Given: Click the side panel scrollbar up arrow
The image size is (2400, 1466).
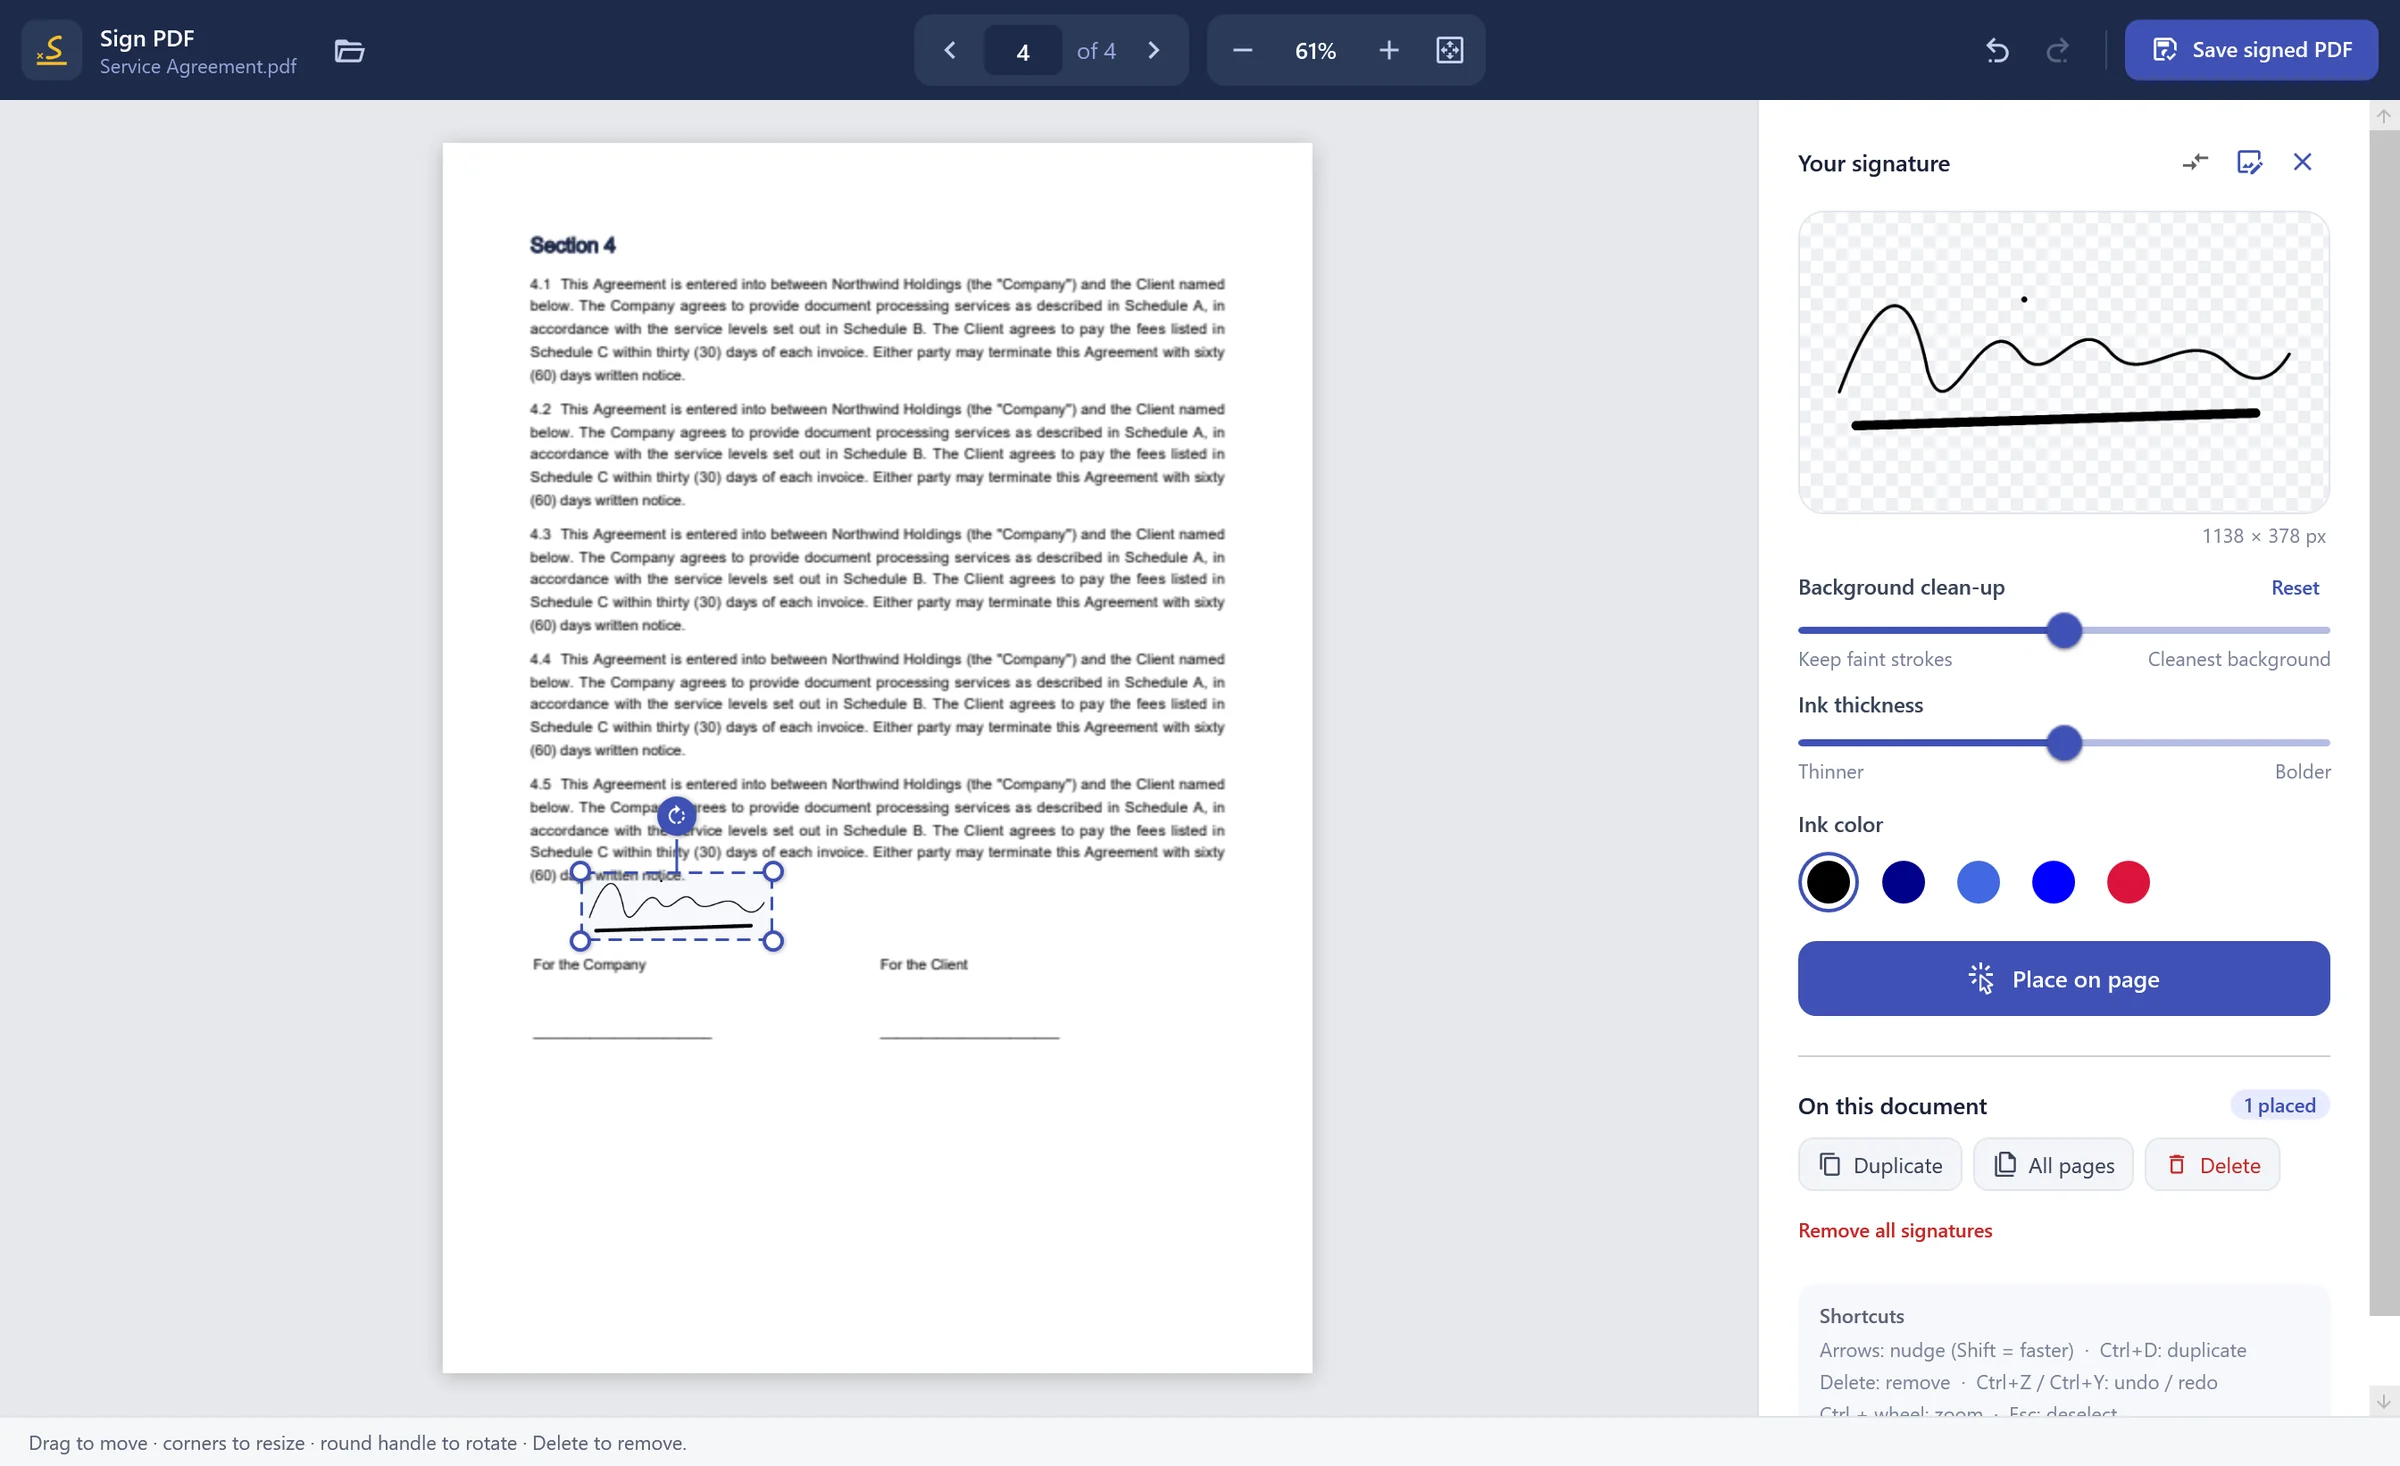Looking at the screenshot, I should pyautogui.click(x=2384, y=116).
